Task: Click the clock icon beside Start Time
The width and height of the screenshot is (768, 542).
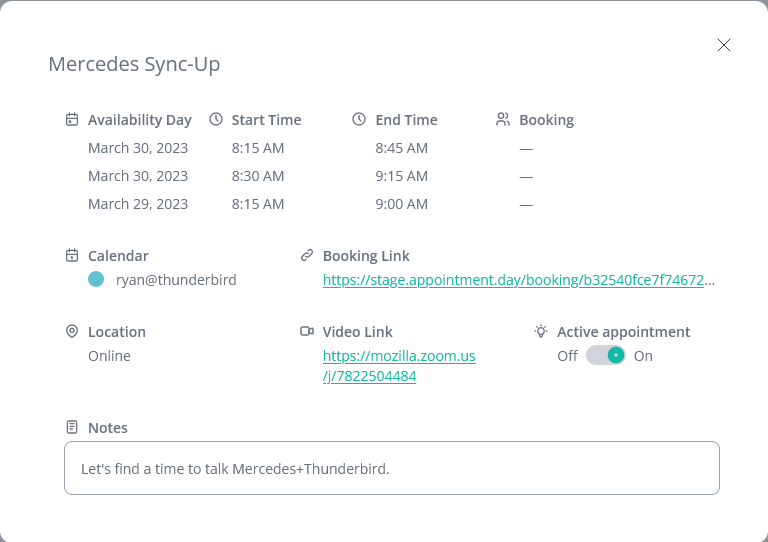Action: [216, 120]
